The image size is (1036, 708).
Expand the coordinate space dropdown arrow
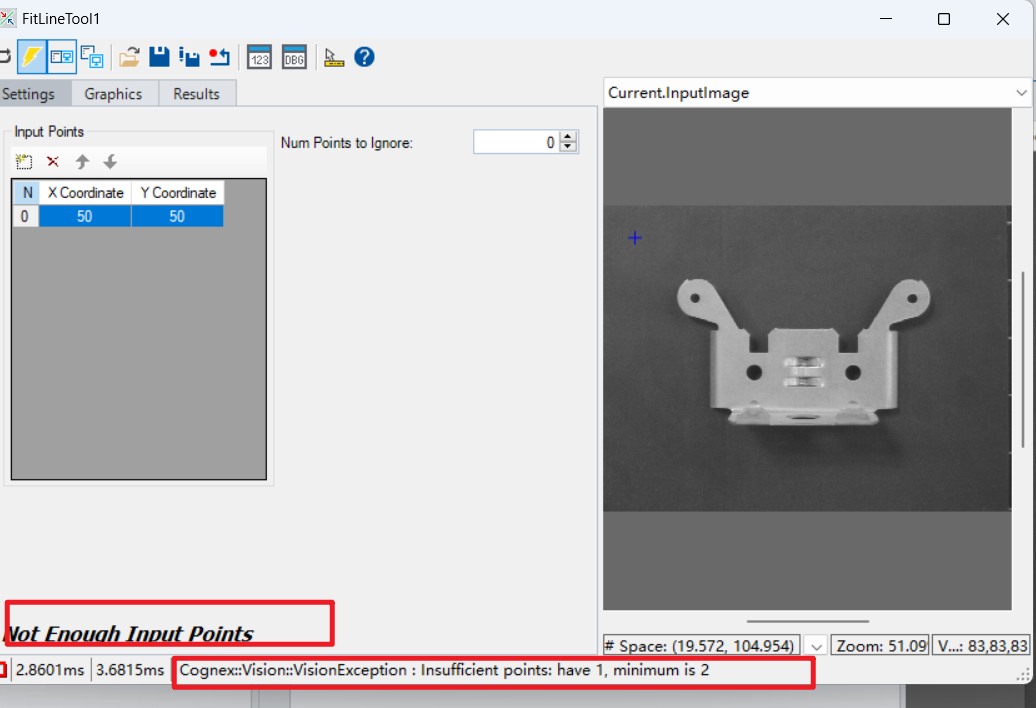815,646
